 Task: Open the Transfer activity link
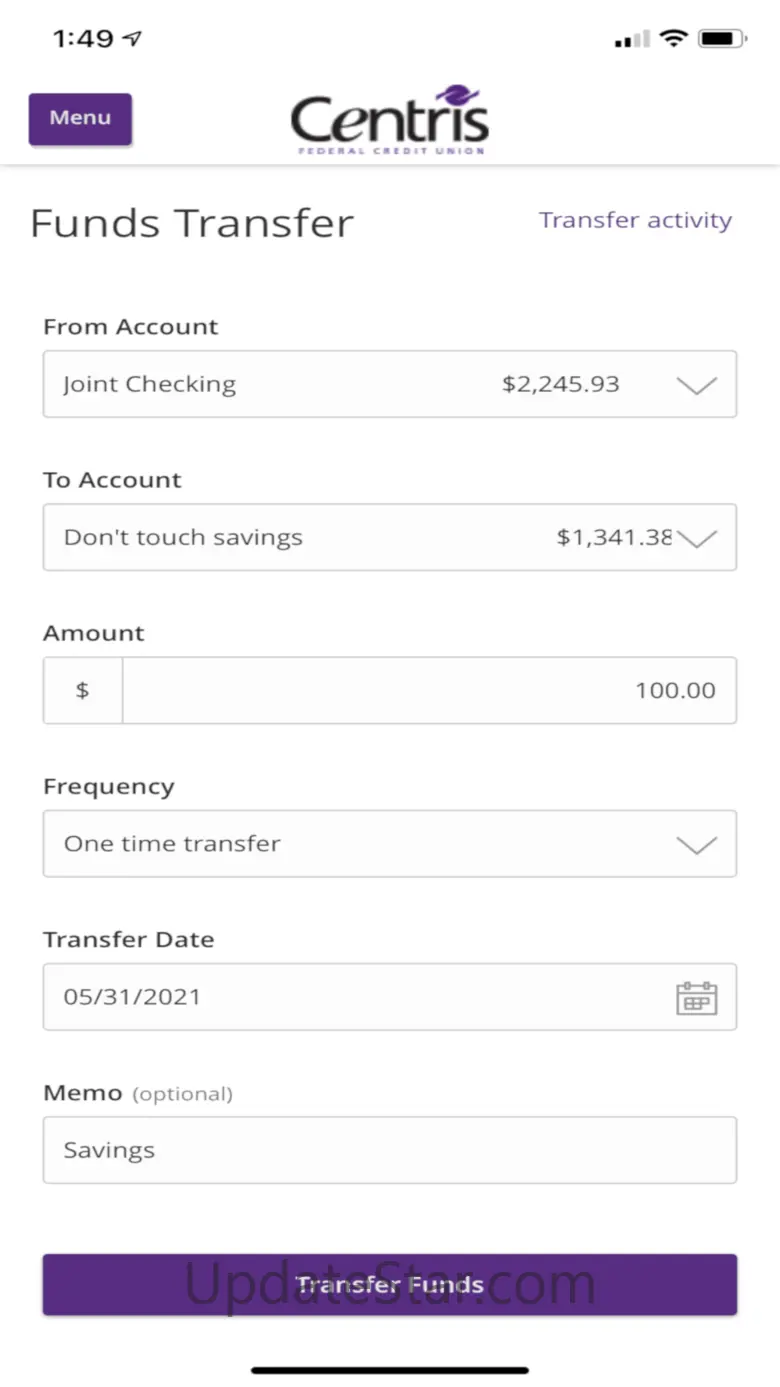click(635, 220)
